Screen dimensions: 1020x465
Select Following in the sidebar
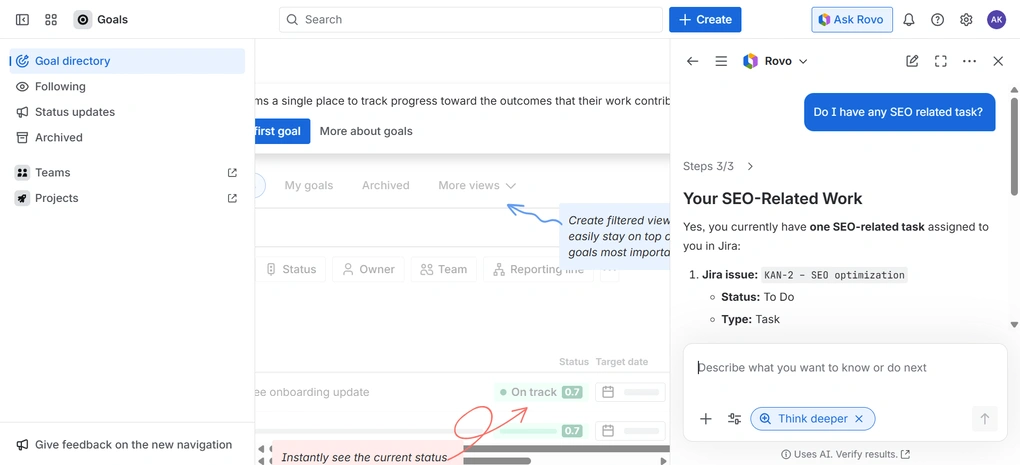pos(60,87)
